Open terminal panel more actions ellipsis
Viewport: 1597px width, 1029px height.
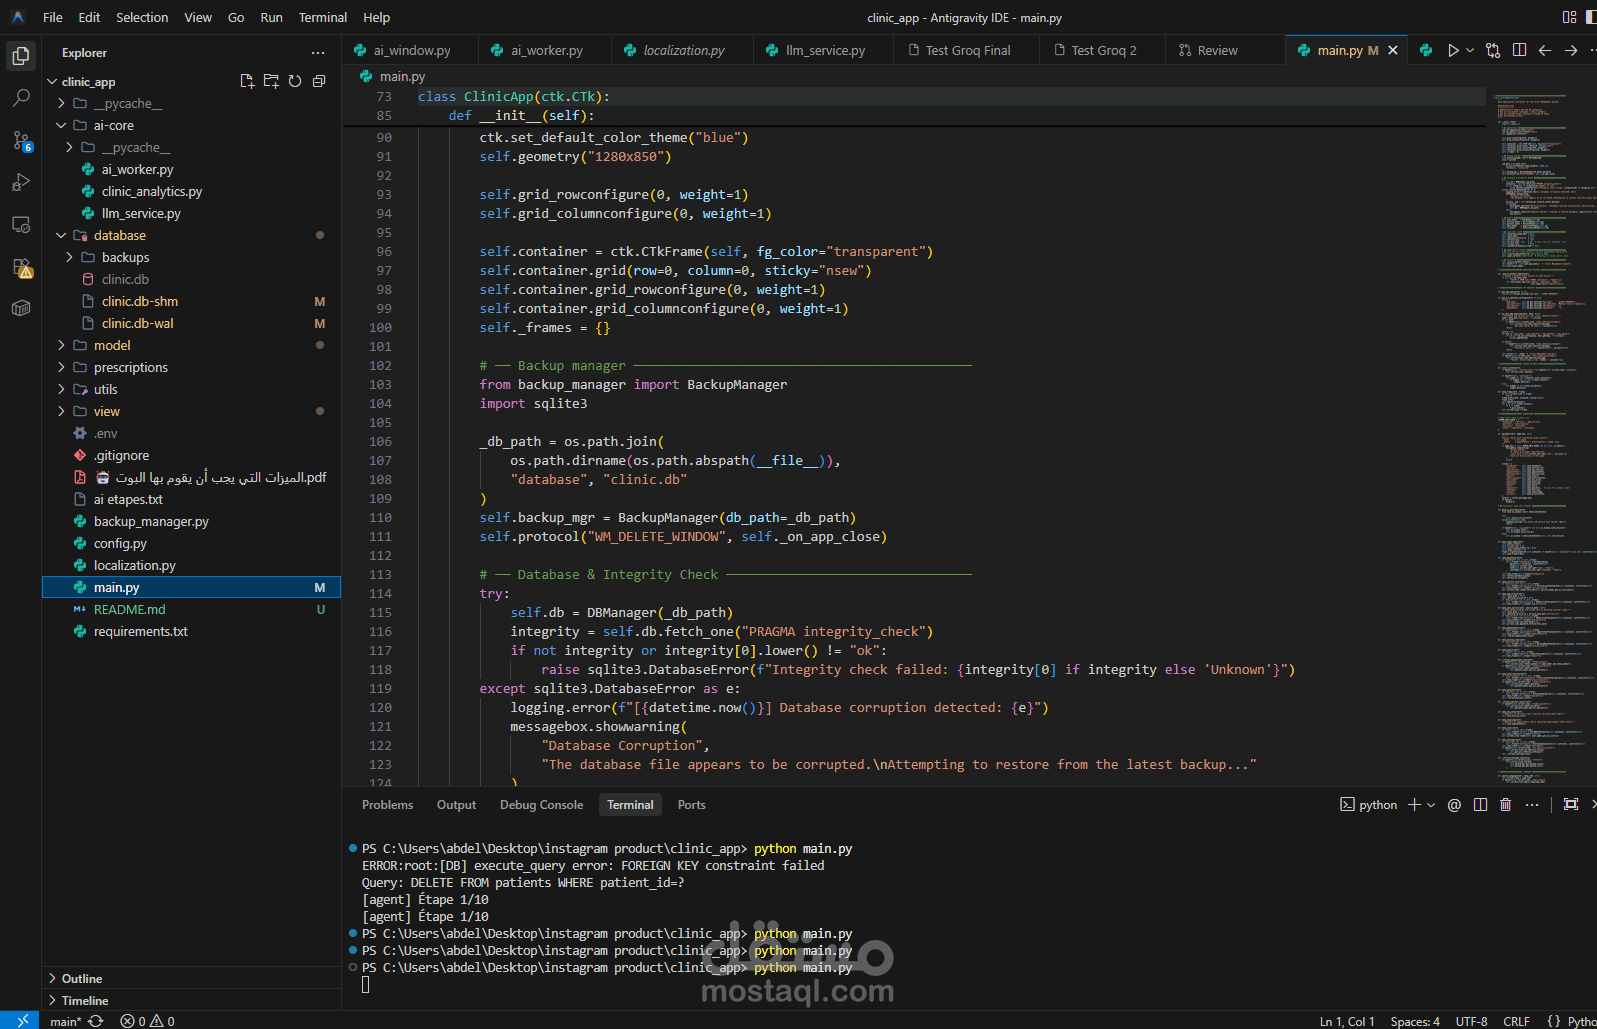pos(1532,805)
